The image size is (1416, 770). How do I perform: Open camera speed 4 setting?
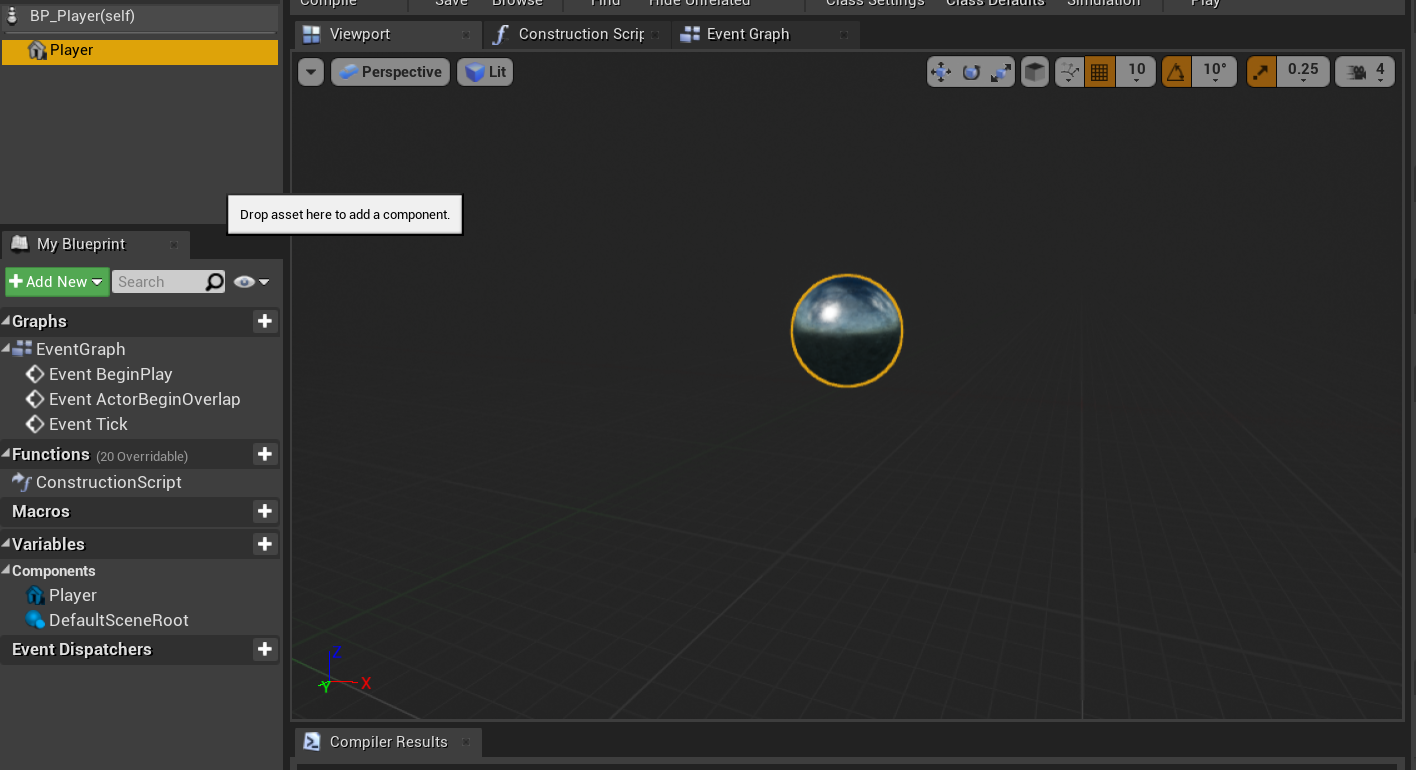tap(1365, 72)
